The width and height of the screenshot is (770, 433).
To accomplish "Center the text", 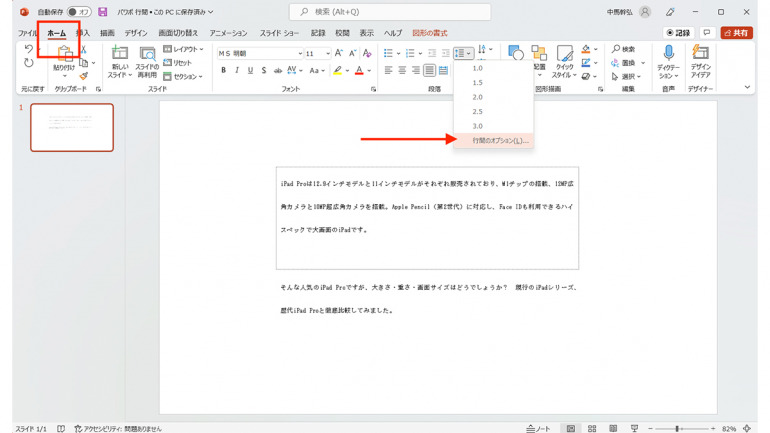I will point(402,70).
